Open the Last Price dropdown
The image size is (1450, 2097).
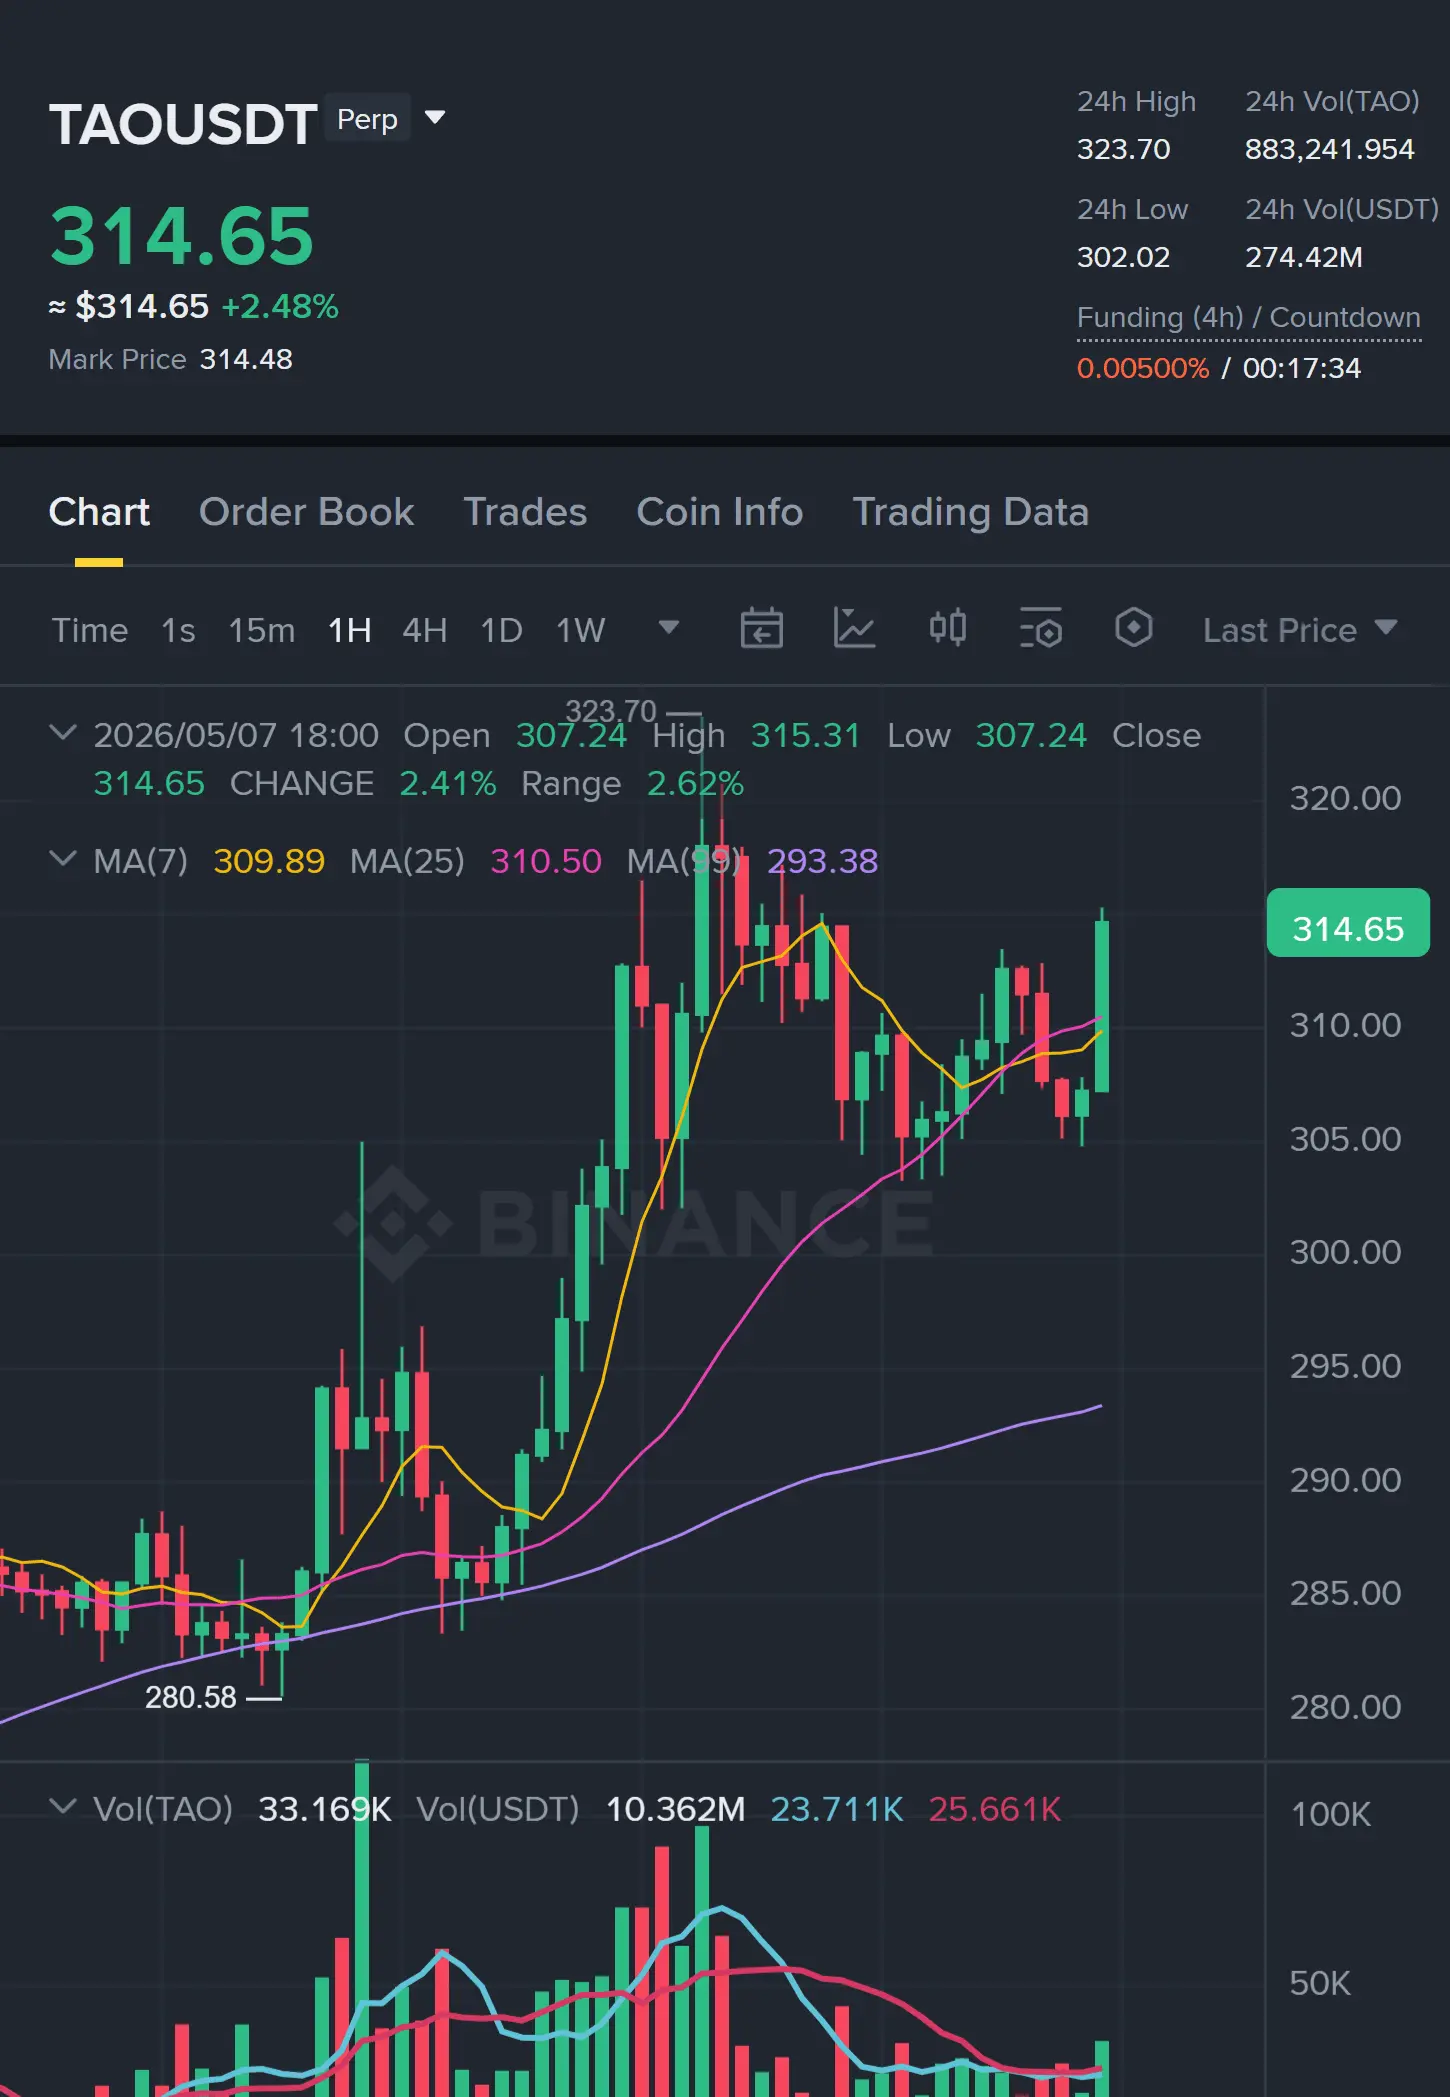pos(1300,630)
